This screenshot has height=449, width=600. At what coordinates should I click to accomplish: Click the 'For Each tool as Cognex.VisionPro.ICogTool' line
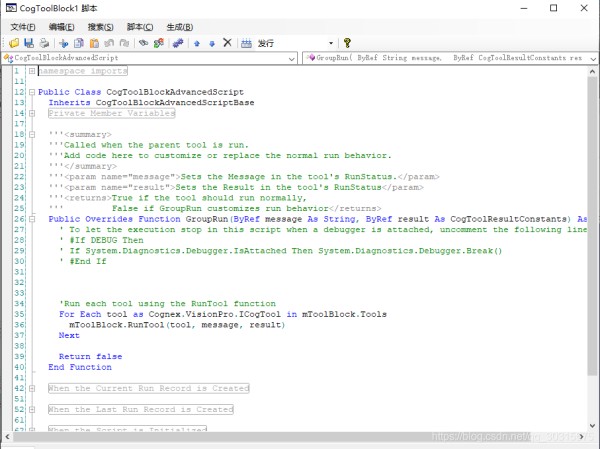pos(223,314)
